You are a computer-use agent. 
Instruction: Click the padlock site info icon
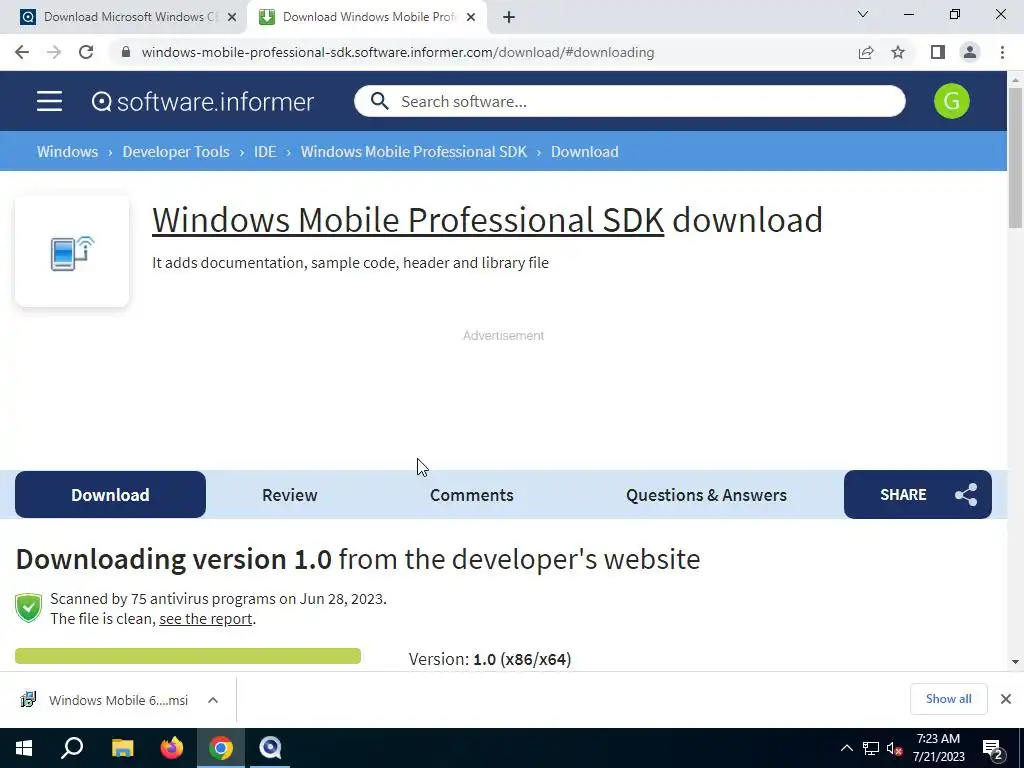pos(126,52)
